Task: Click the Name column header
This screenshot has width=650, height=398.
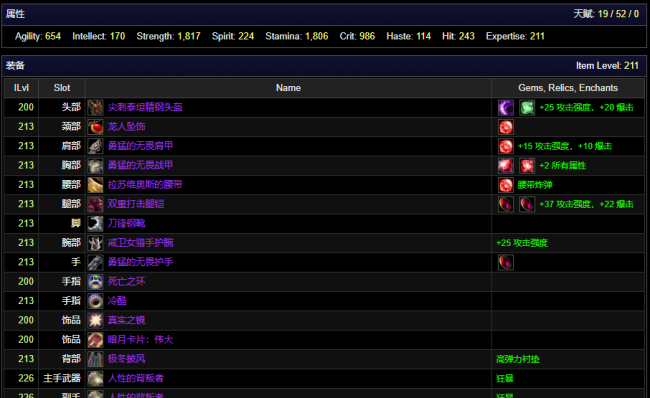Action: tap(288, 88)
